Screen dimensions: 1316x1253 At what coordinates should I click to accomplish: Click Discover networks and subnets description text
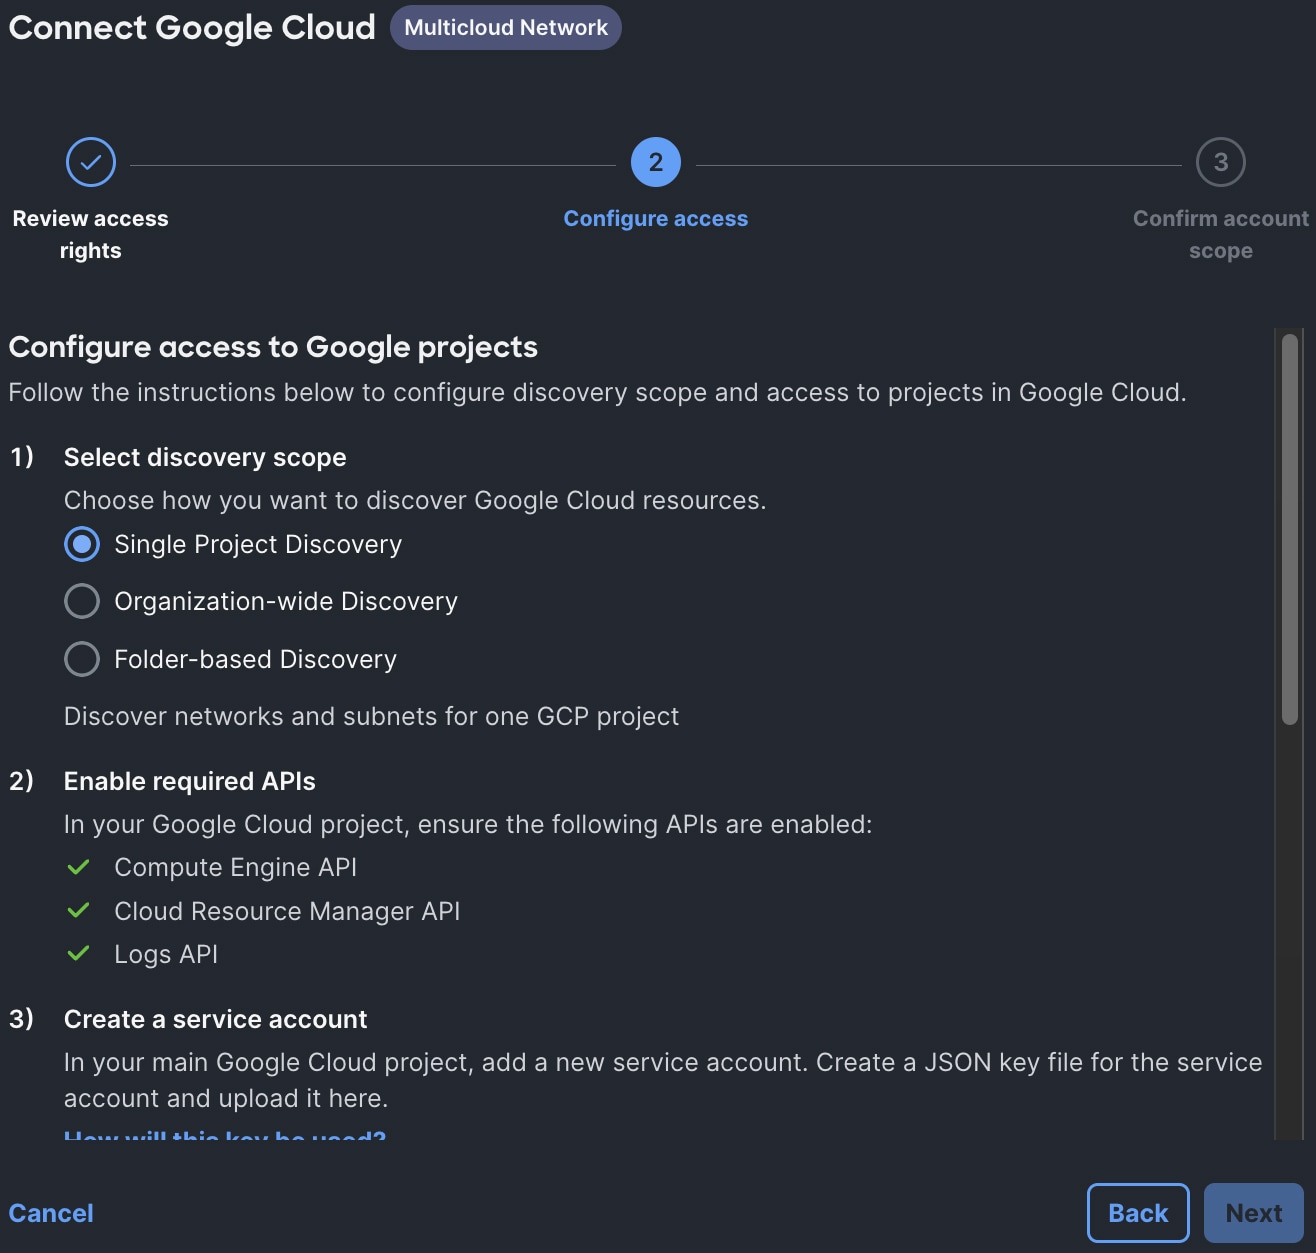pos(372,716)
